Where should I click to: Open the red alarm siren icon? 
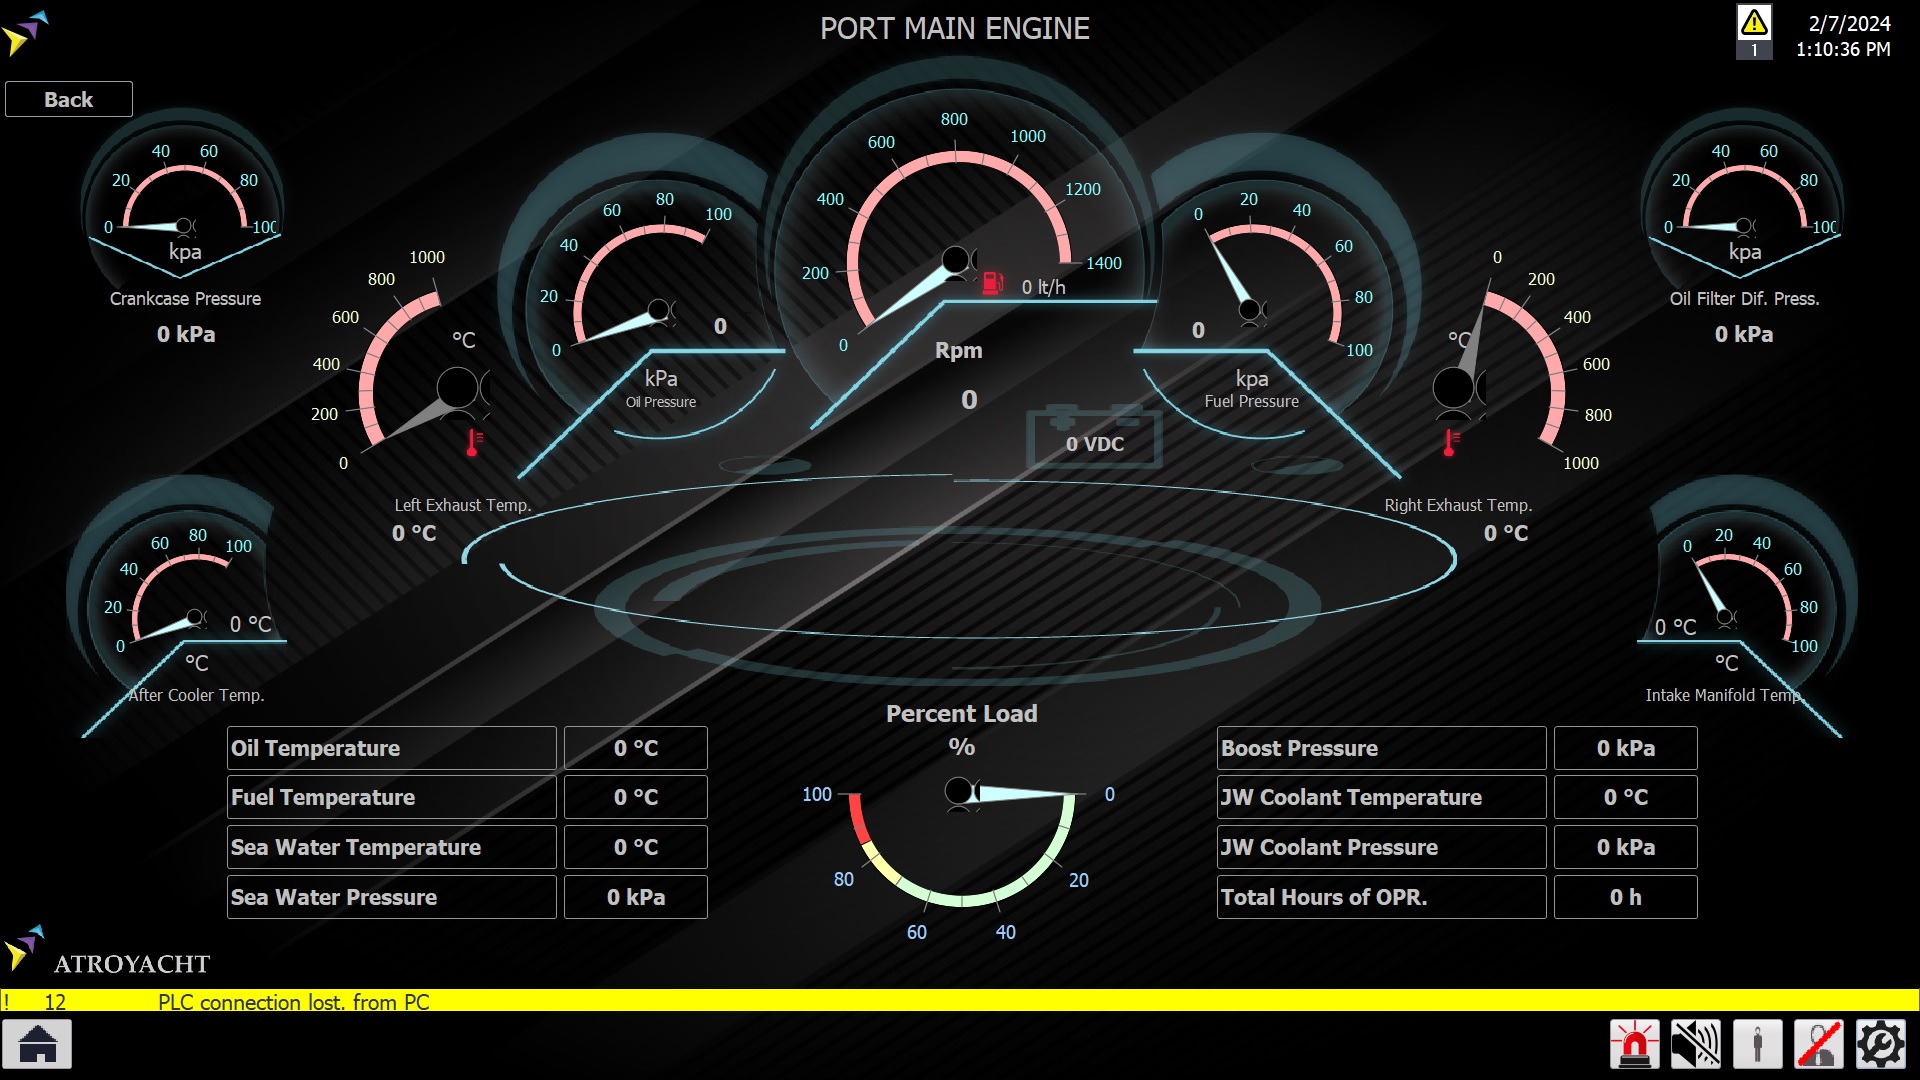[1635, 1044]
